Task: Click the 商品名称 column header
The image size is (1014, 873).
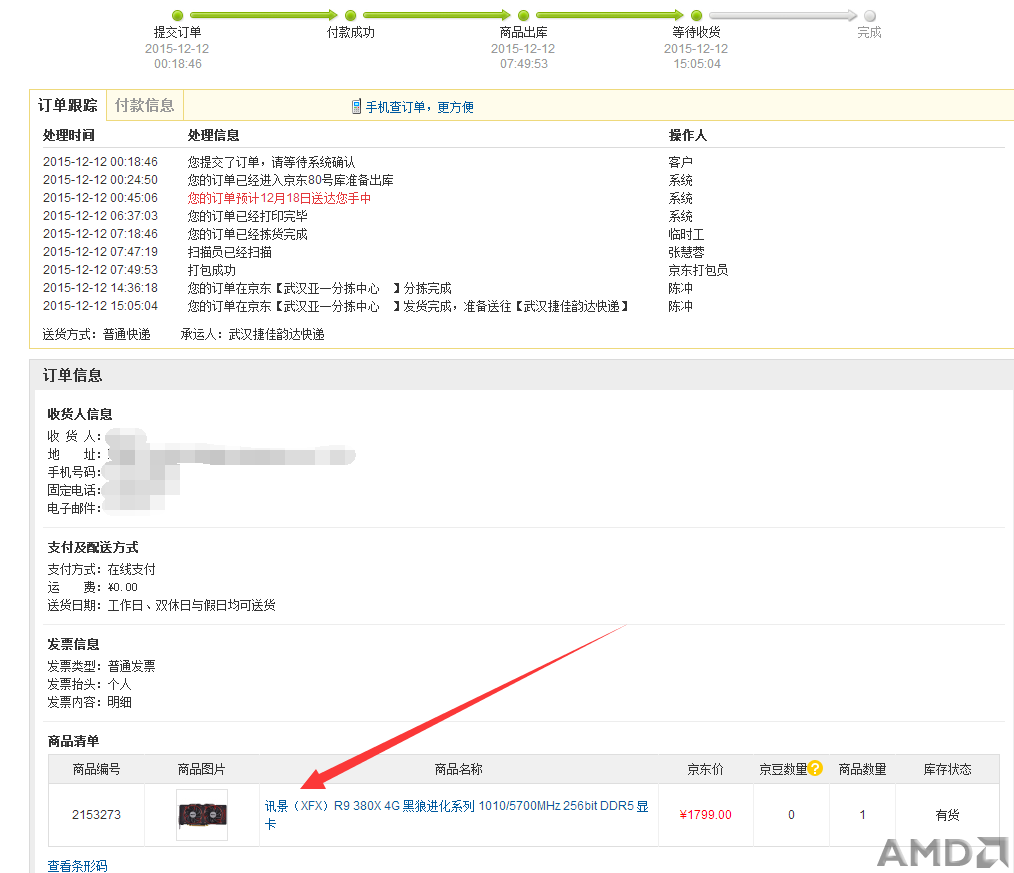Action: 458,770
